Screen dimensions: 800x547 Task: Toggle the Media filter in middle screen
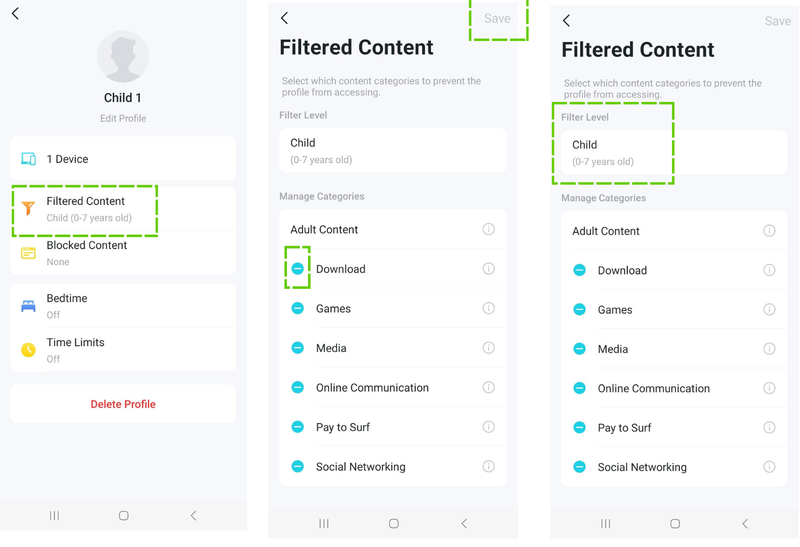click(297, 347)
